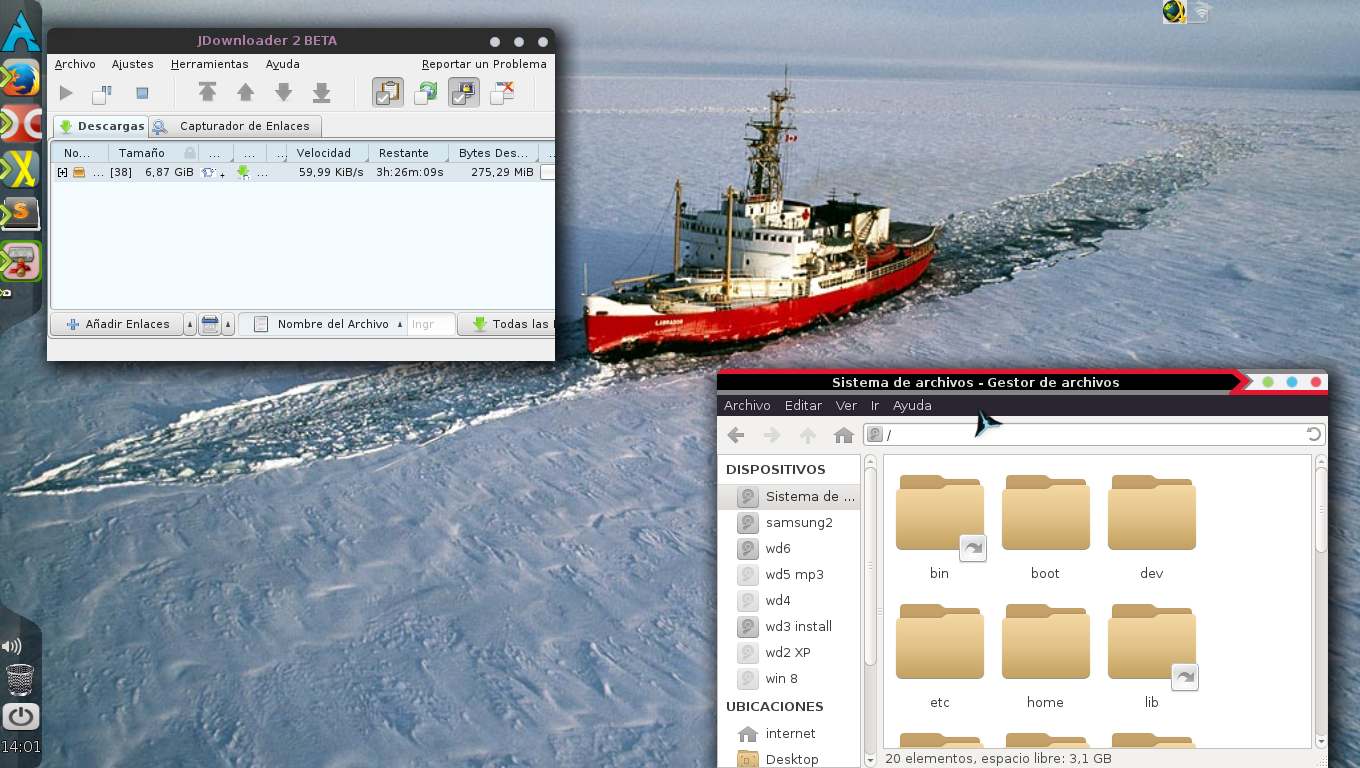Go to parent folder with up arrow

(x=808, y=435)
